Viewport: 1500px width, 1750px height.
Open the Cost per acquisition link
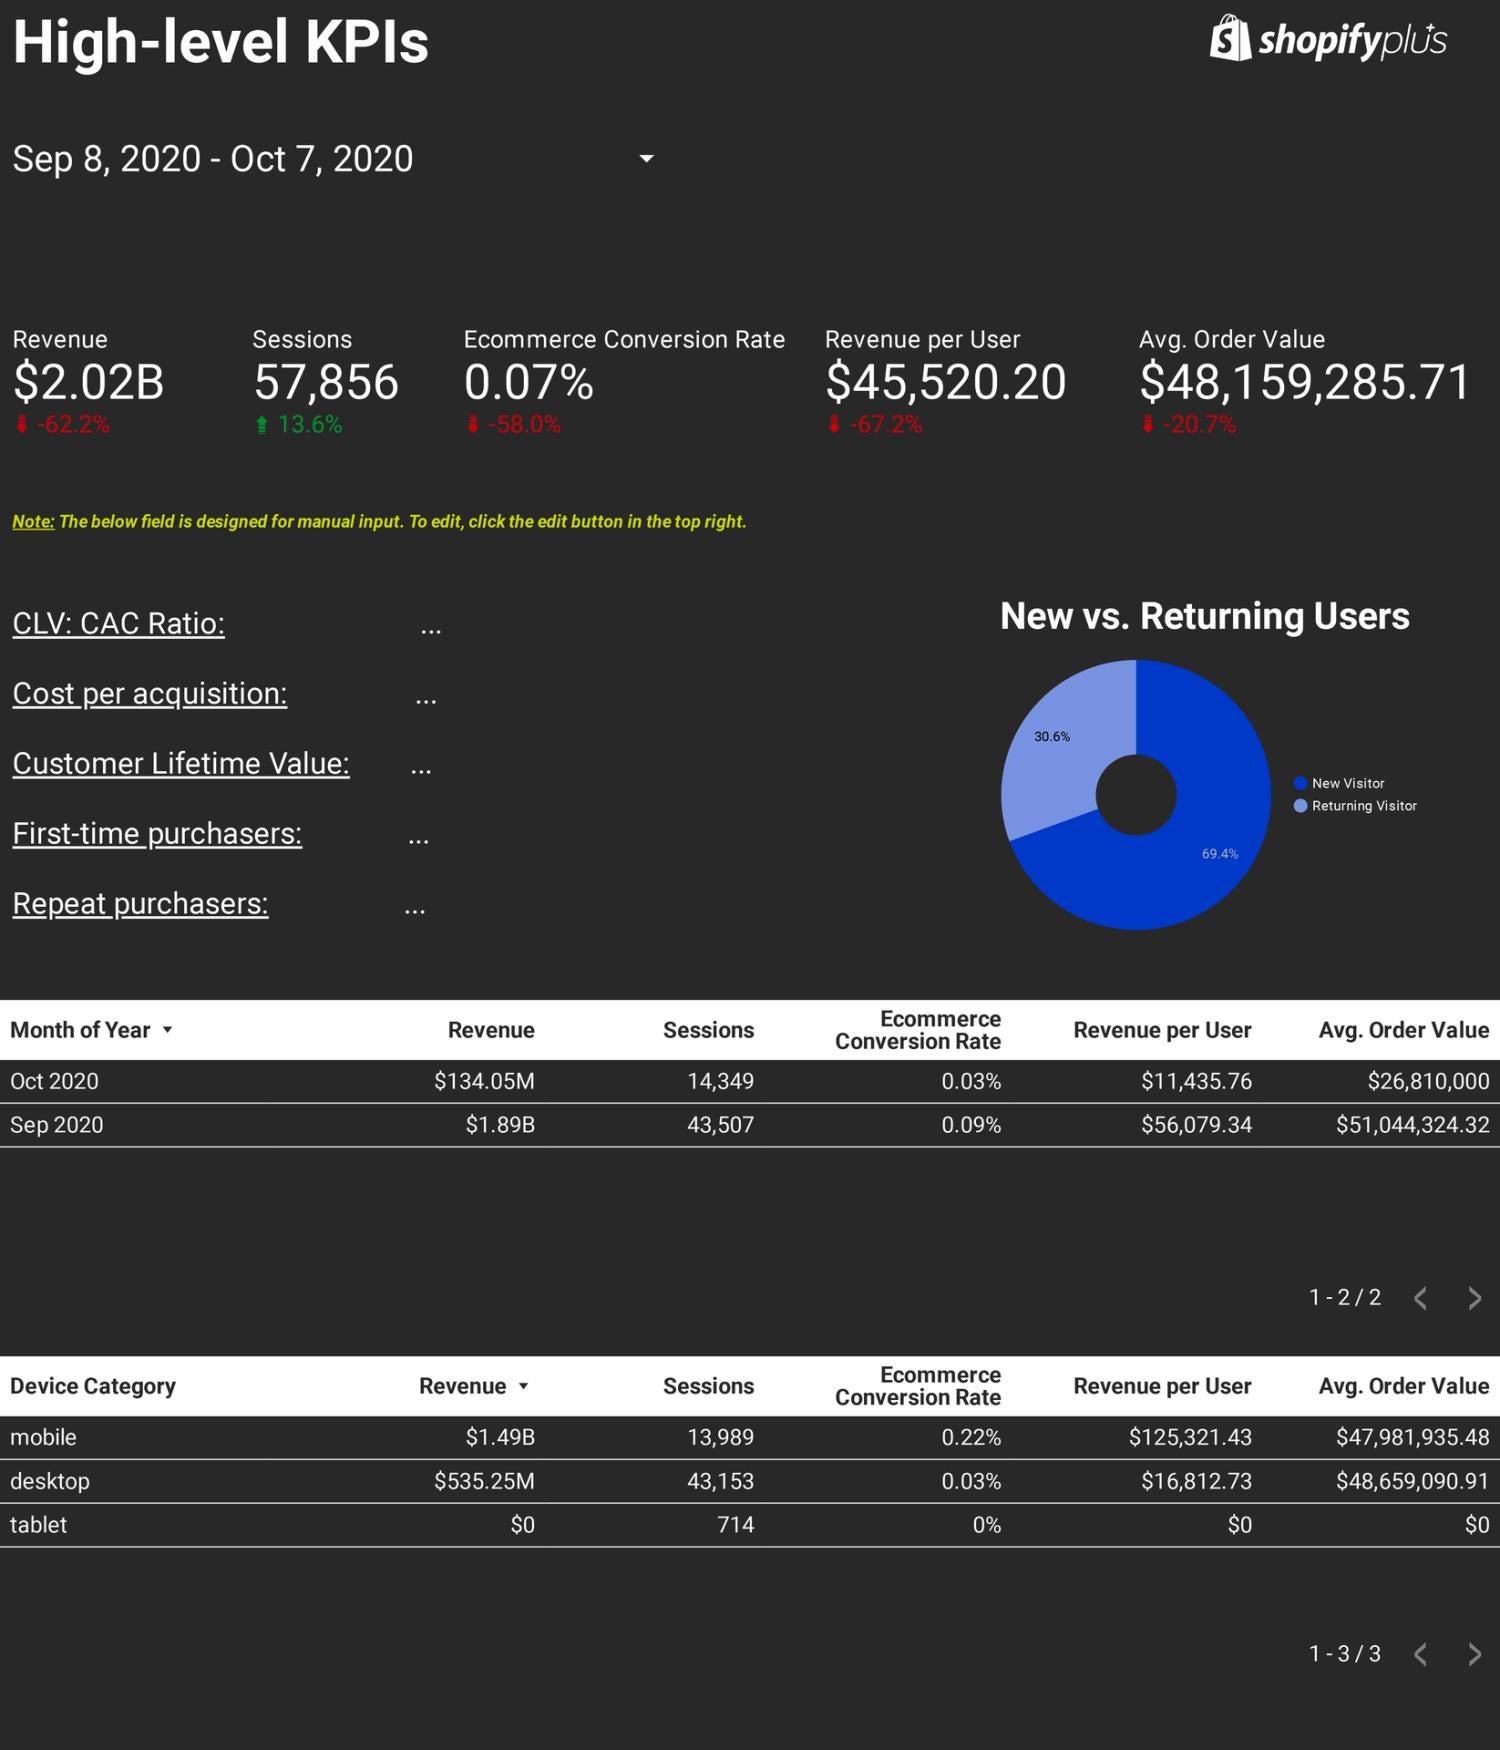(150, 694)
